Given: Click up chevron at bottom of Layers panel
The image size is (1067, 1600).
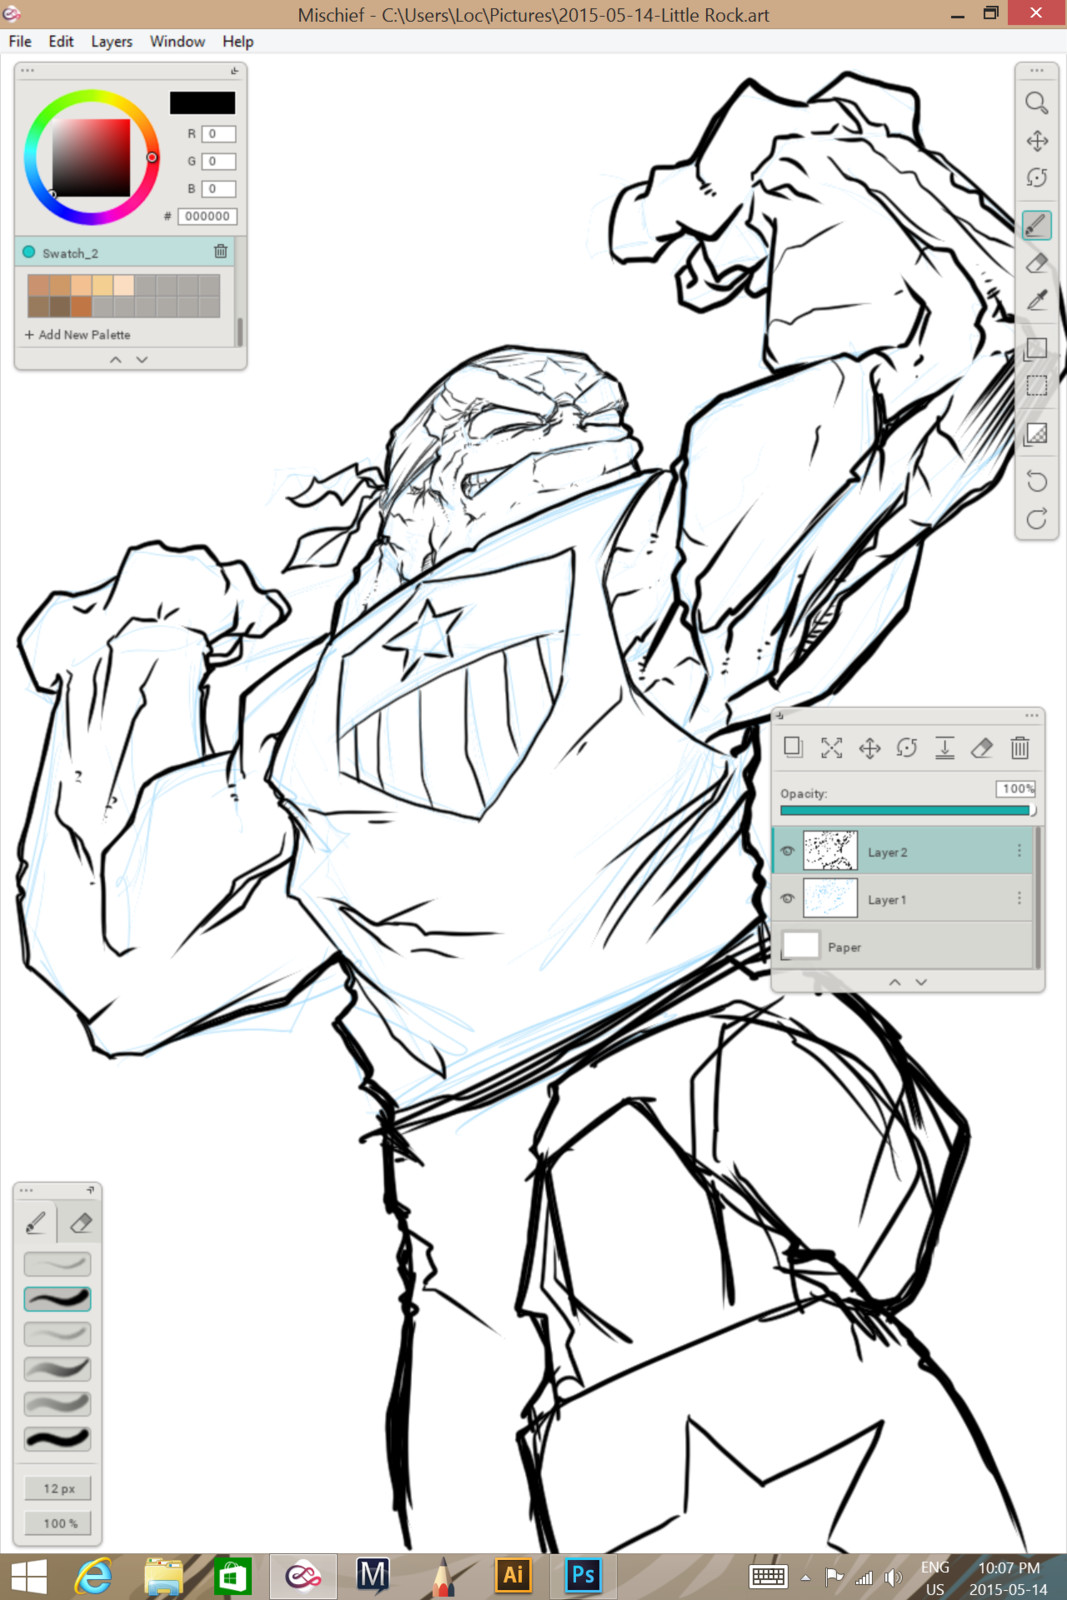Looking at the screenshot, I should pyautogui.click(x=895, y=982).
